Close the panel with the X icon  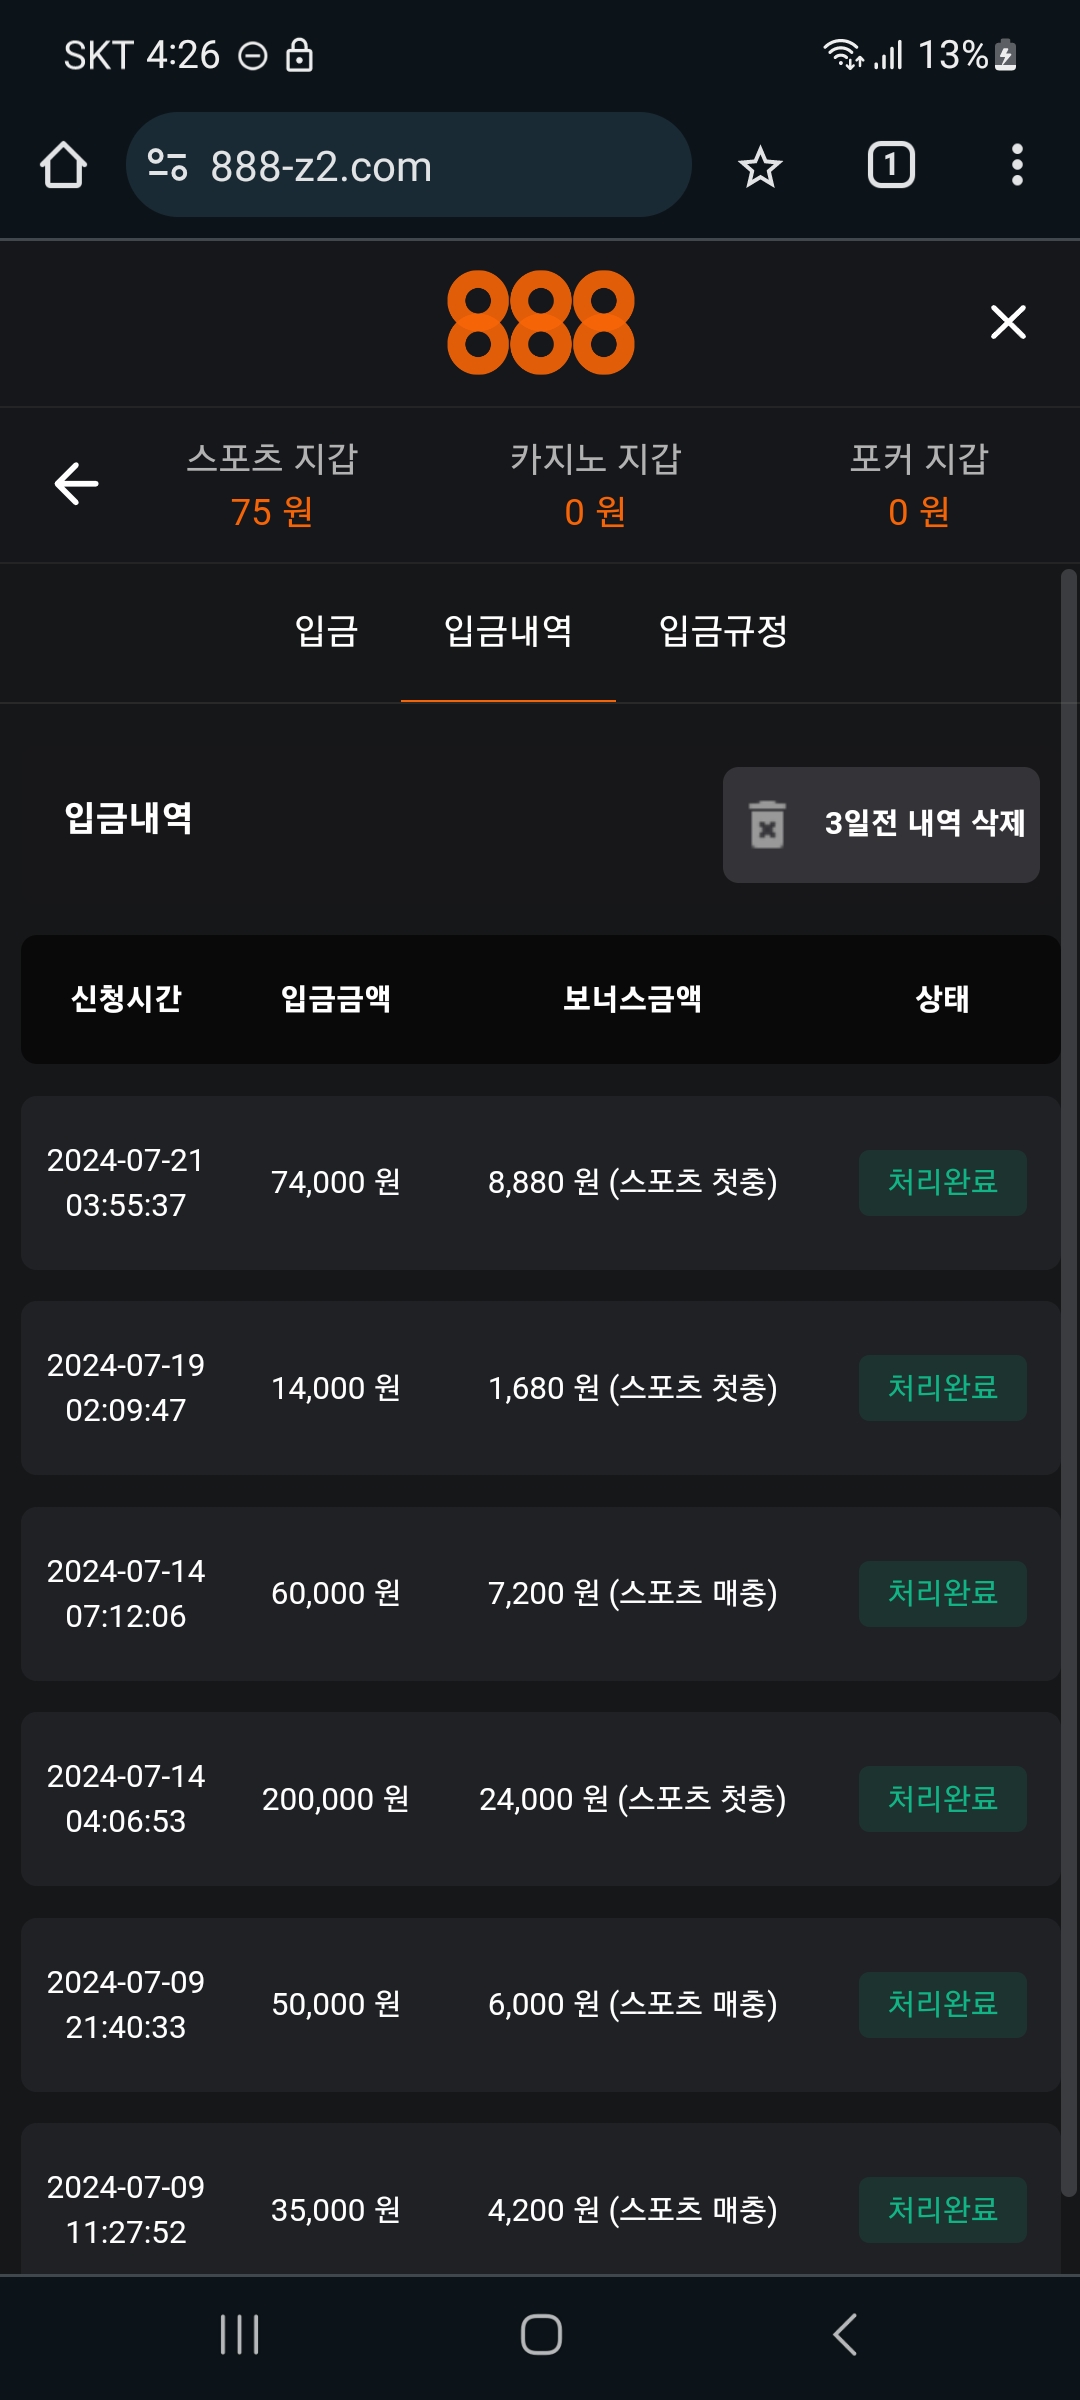1008,322
